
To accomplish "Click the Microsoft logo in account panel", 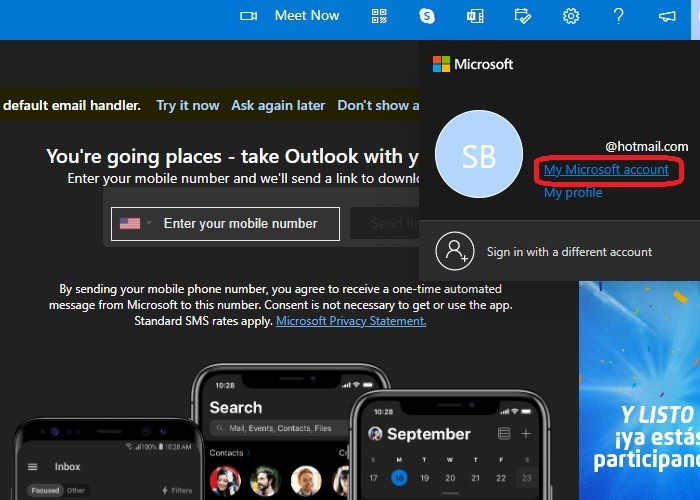I will coord(473,64).
